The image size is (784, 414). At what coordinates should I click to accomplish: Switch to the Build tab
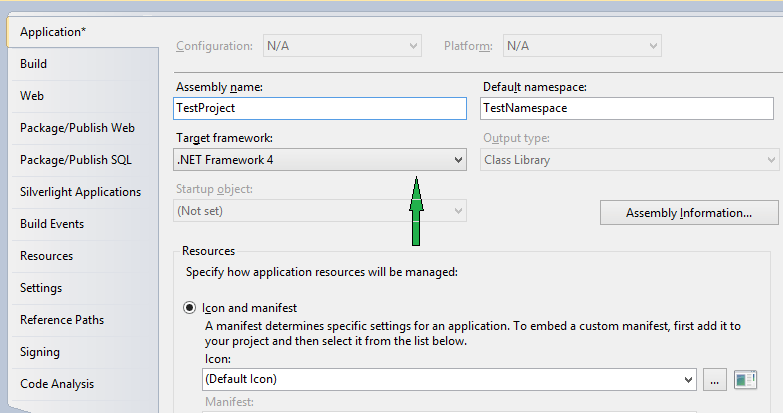(34, 64)
